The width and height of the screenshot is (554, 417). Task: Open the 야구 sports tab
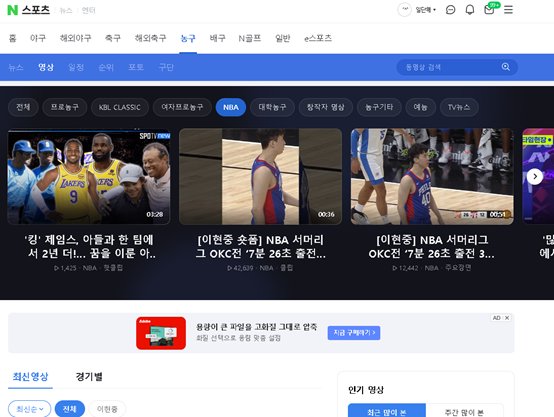tap(38, 38)
